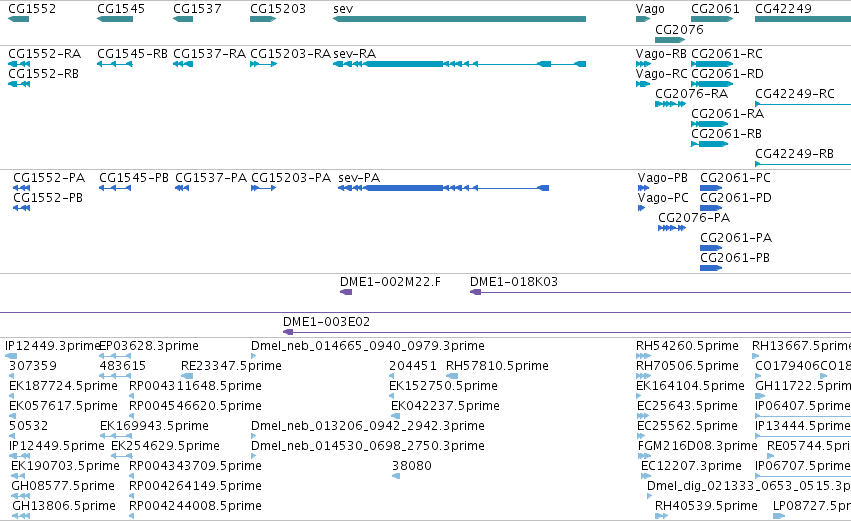
Task: Select the FGM216D08.3prime EST label
Action: [x=697, y=446]
